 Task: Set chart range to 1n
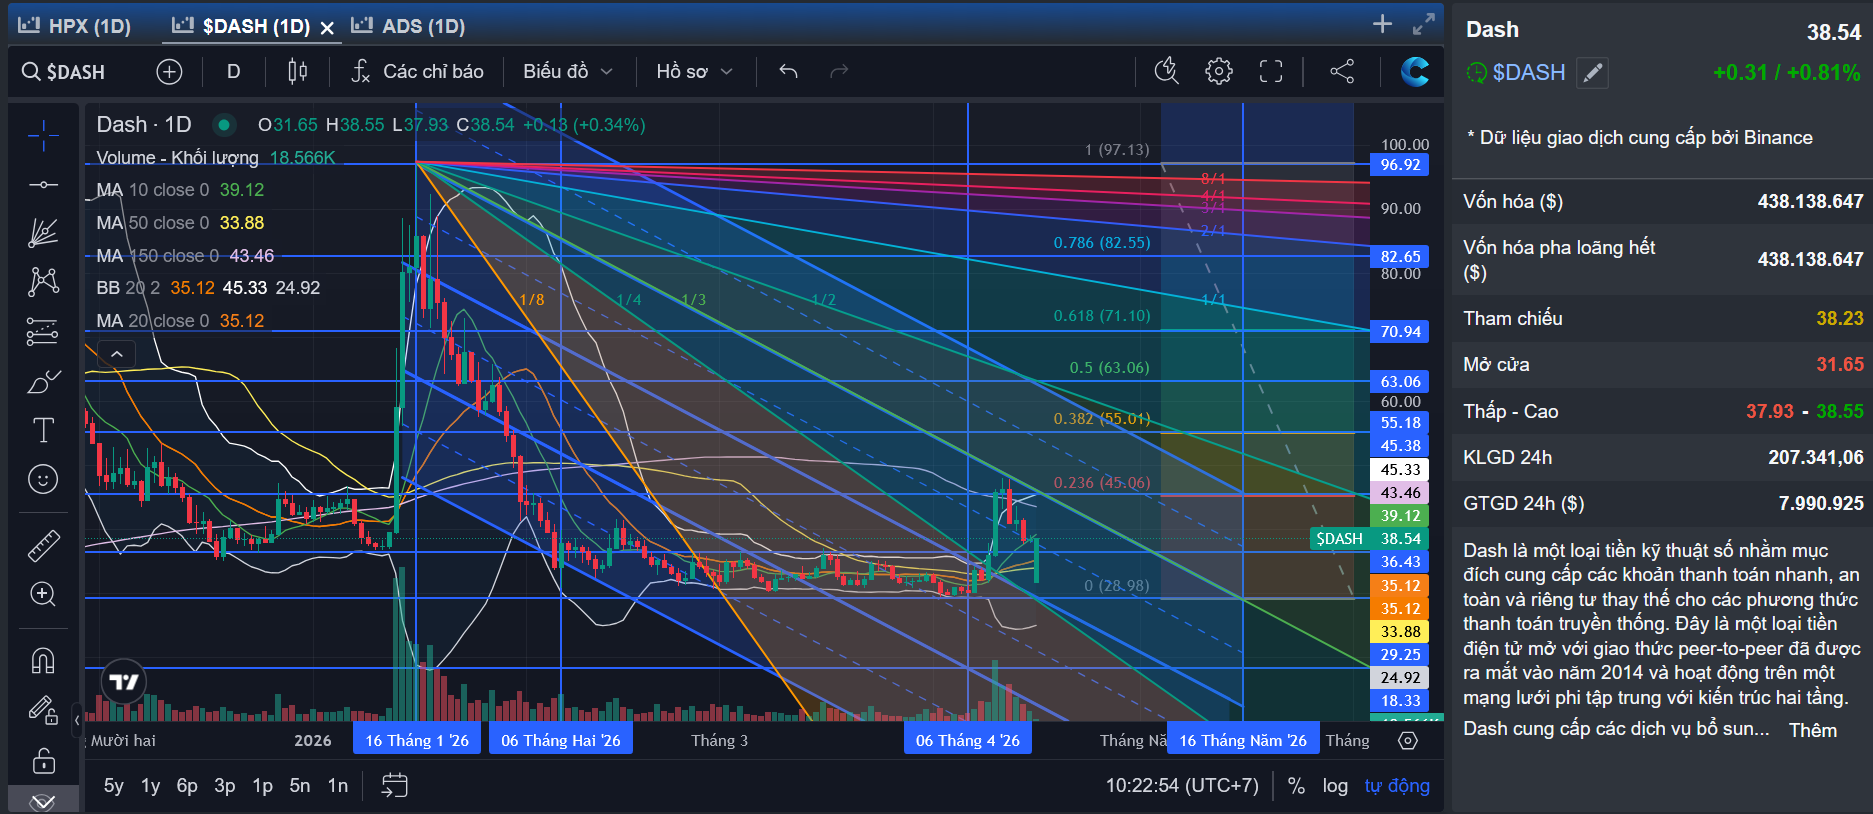point(338,786)
